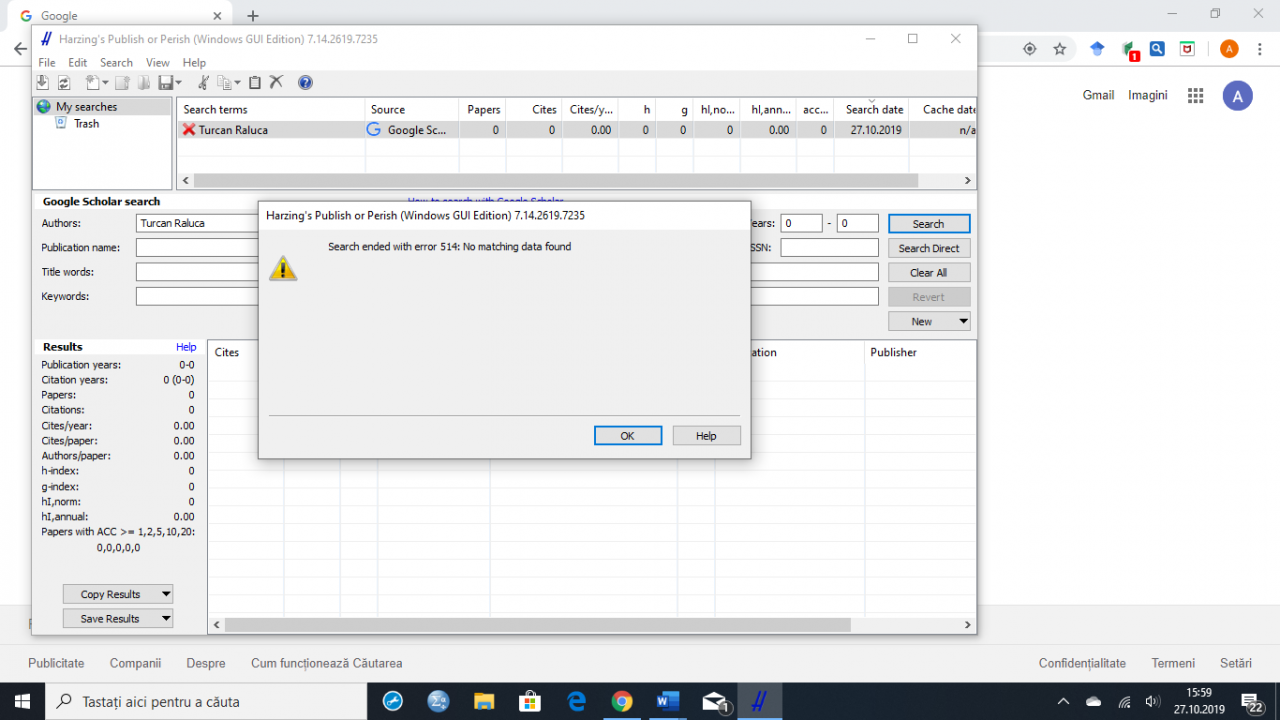
Task: Click the Delete X icon in toolbar
Action: pyautogui.click(x=276, y=83)
